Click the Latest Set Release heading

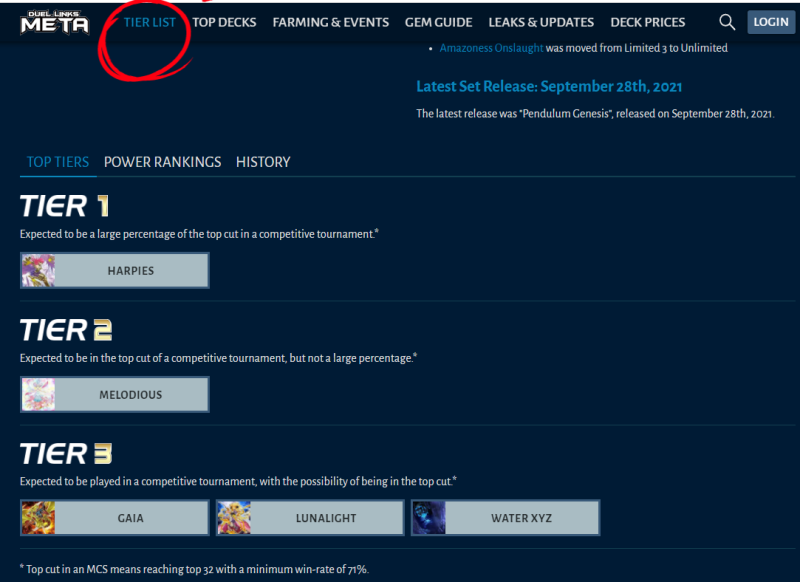[549, 86]
